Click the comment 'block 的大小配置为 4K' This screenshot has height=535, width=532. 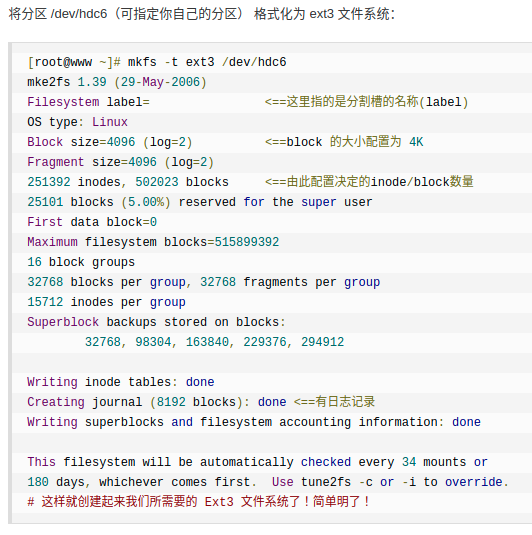pos(344,142)
